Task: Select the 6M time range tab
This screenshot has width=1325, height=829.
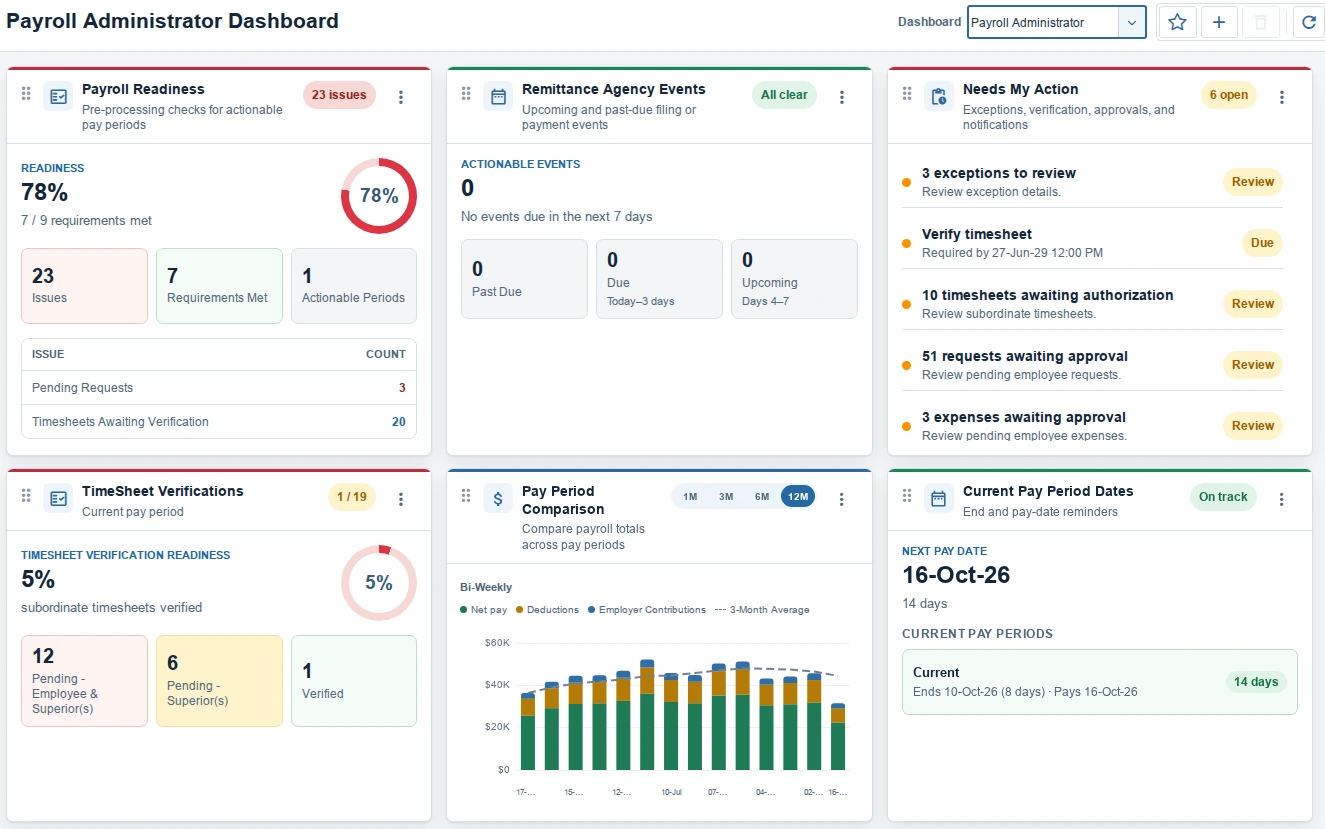Action: (x=762, y=497)
